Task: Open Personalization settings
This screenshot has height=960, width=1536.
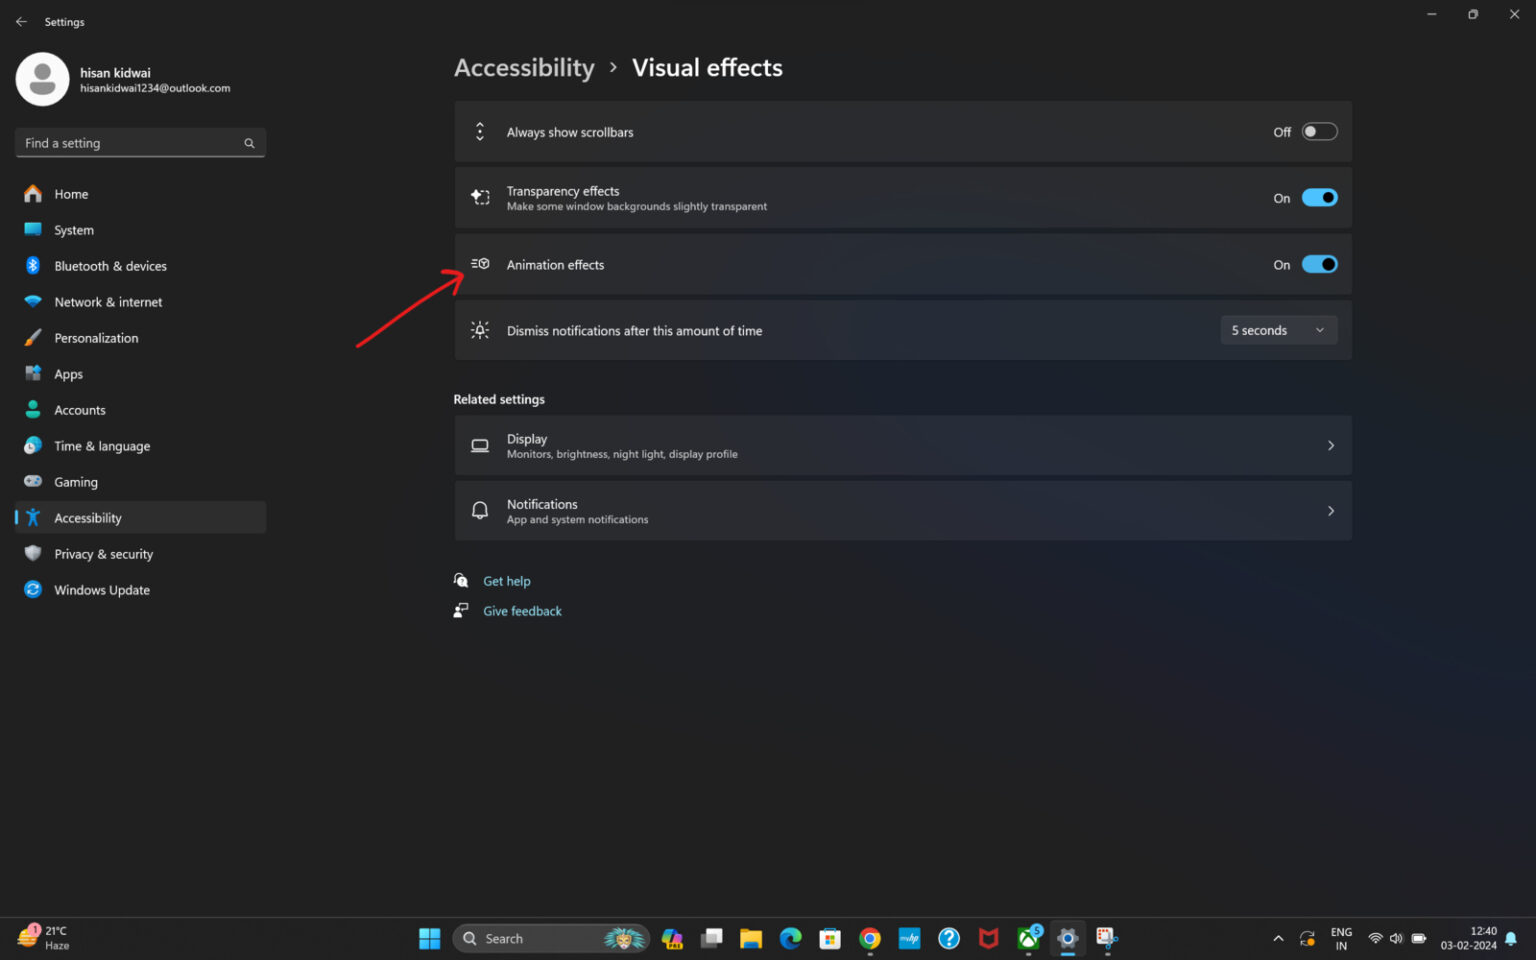Action: pos(96,337)
